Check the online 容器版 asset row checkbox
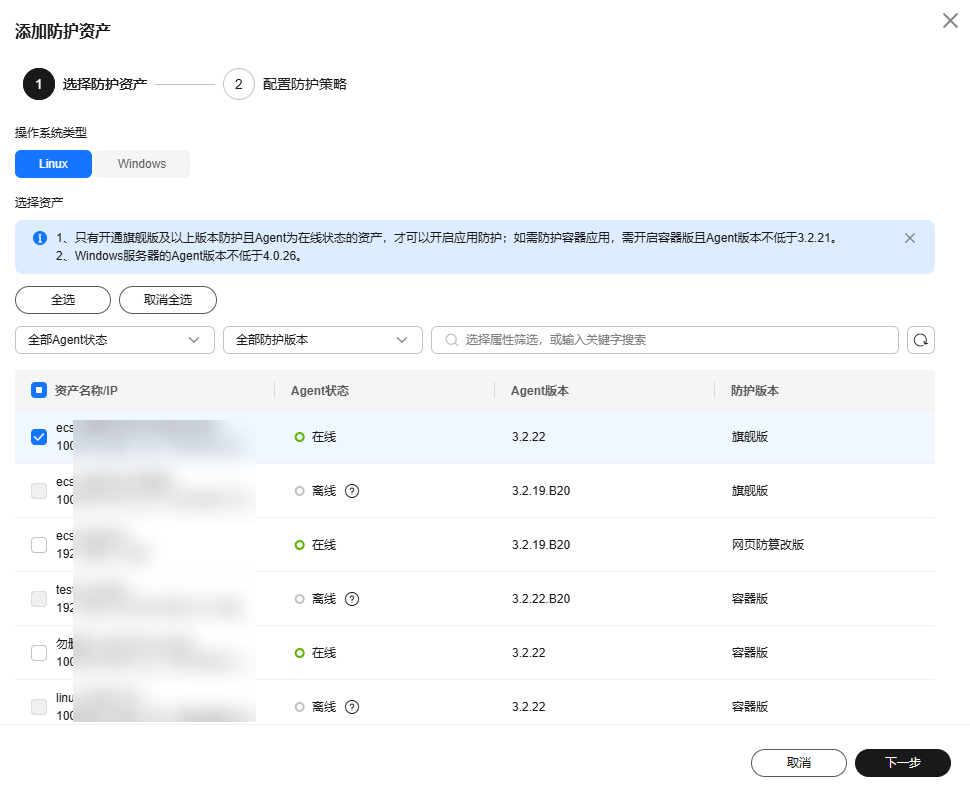The height and width of the screenshot is (789, 970). pos(39,653)
